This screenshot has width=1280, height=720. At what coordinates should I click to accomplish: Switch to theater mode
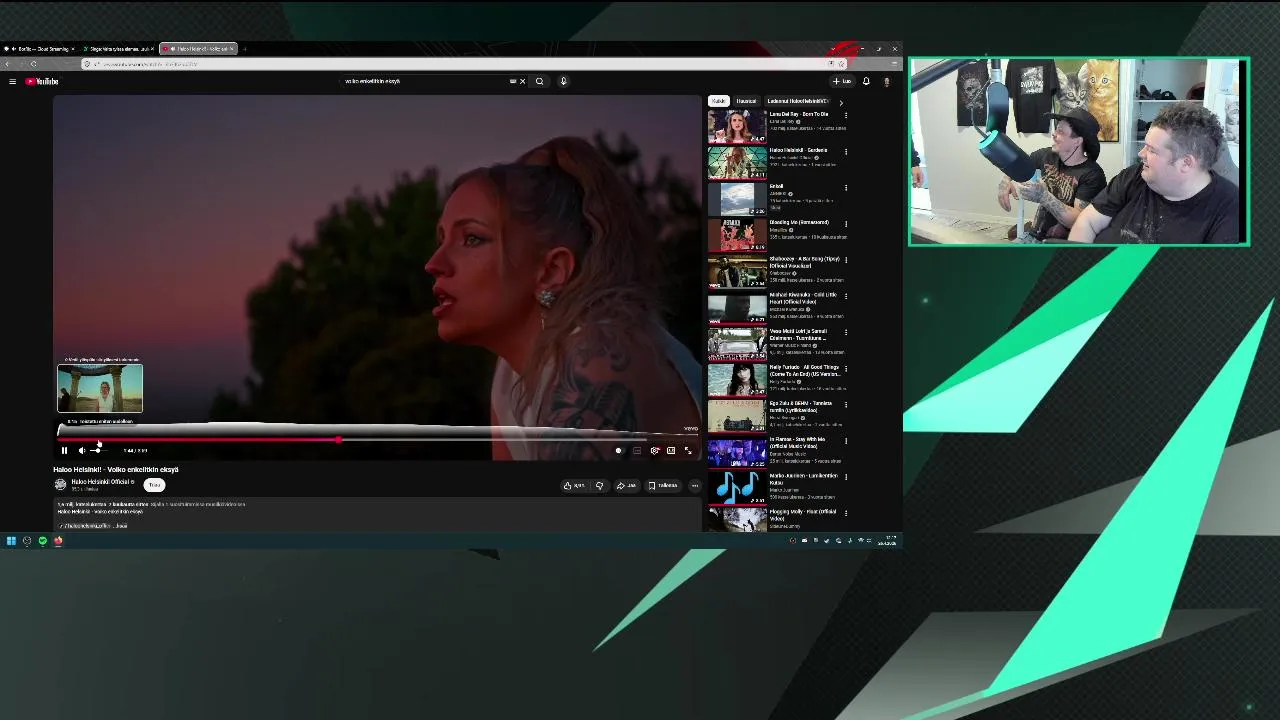coord(671,450)
